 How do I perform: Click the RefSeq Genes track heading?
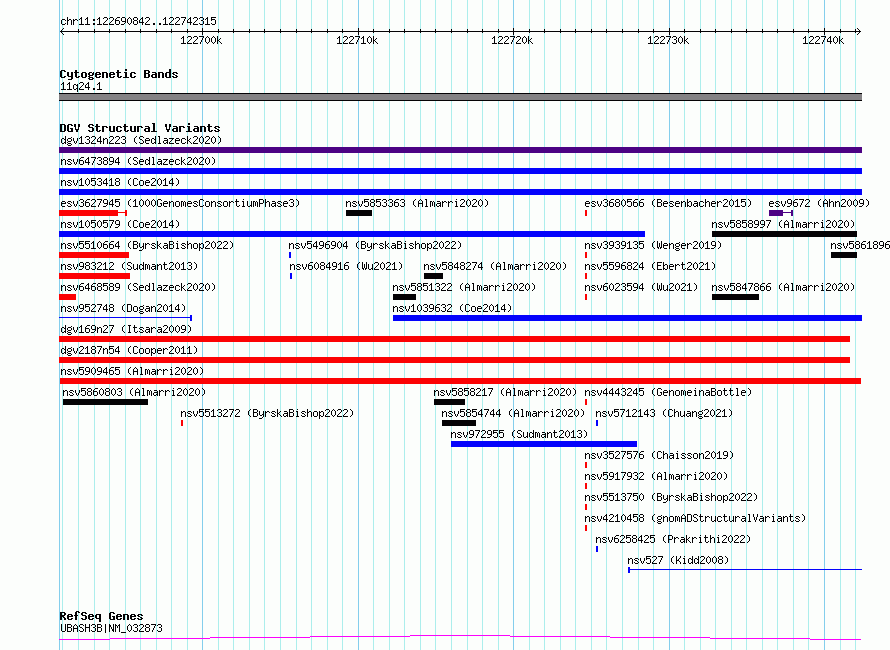[x=101, y=616]
